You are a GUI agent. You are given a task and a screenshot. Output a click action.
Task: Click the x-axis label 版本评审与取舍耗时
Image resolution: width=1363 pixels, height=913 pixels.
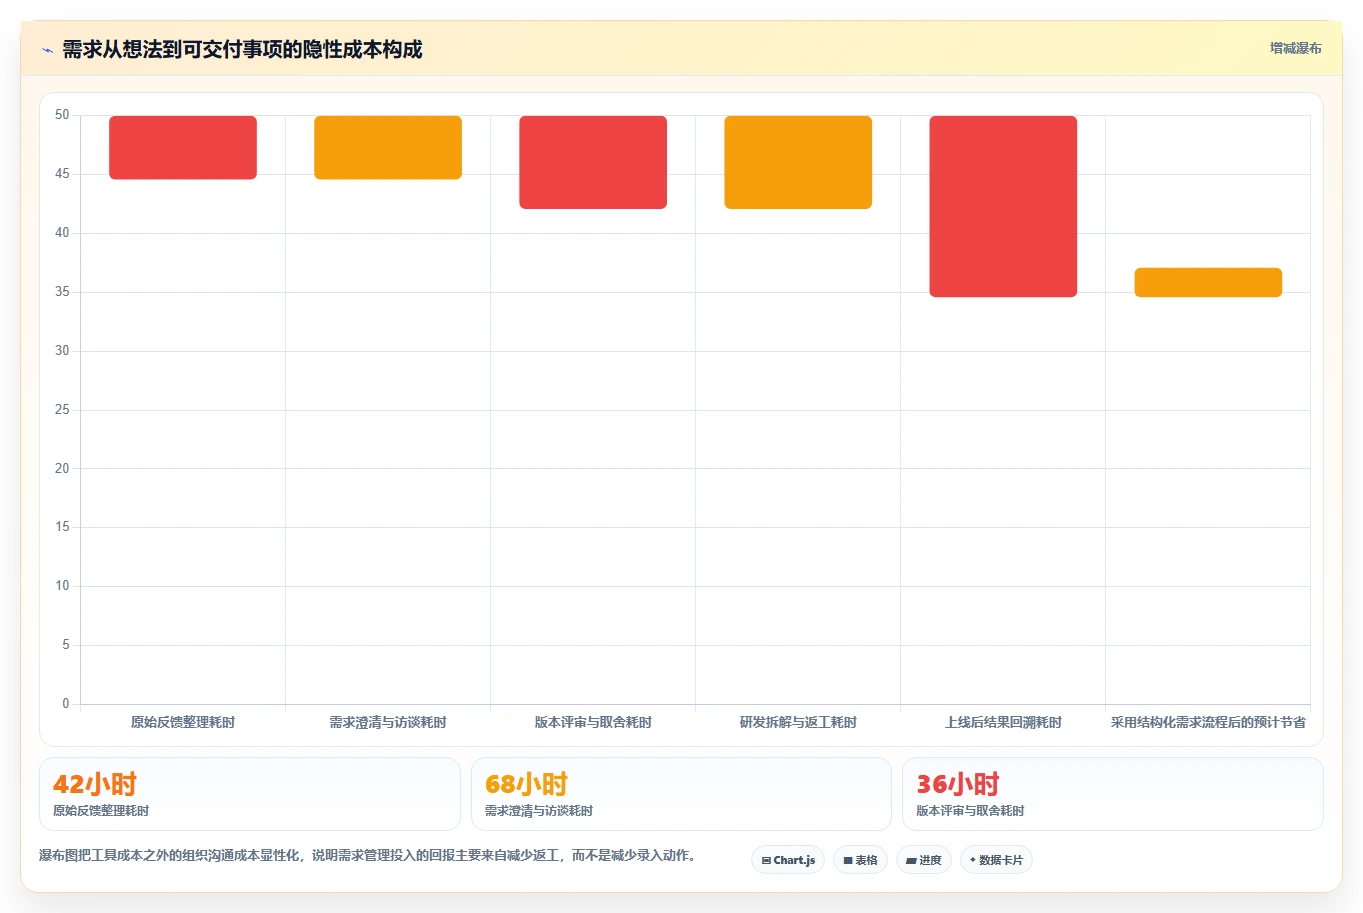[x=593, y=722]
